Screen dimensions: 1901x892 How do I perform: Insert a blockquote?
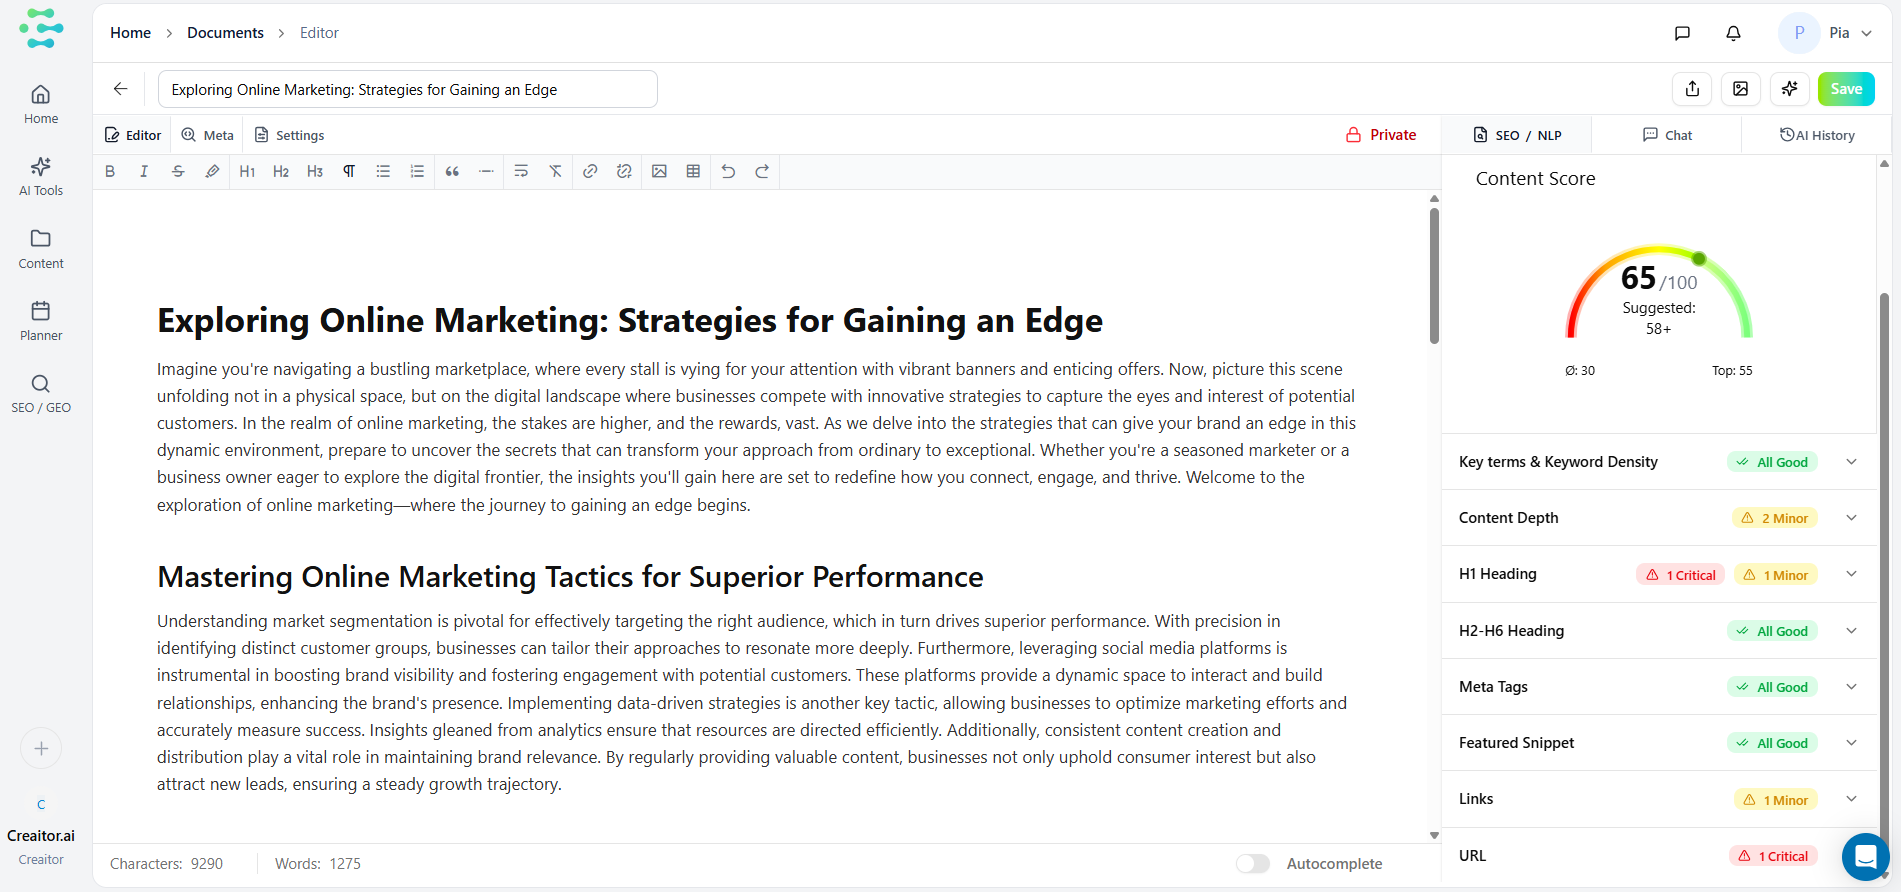[x=452, y=172]
